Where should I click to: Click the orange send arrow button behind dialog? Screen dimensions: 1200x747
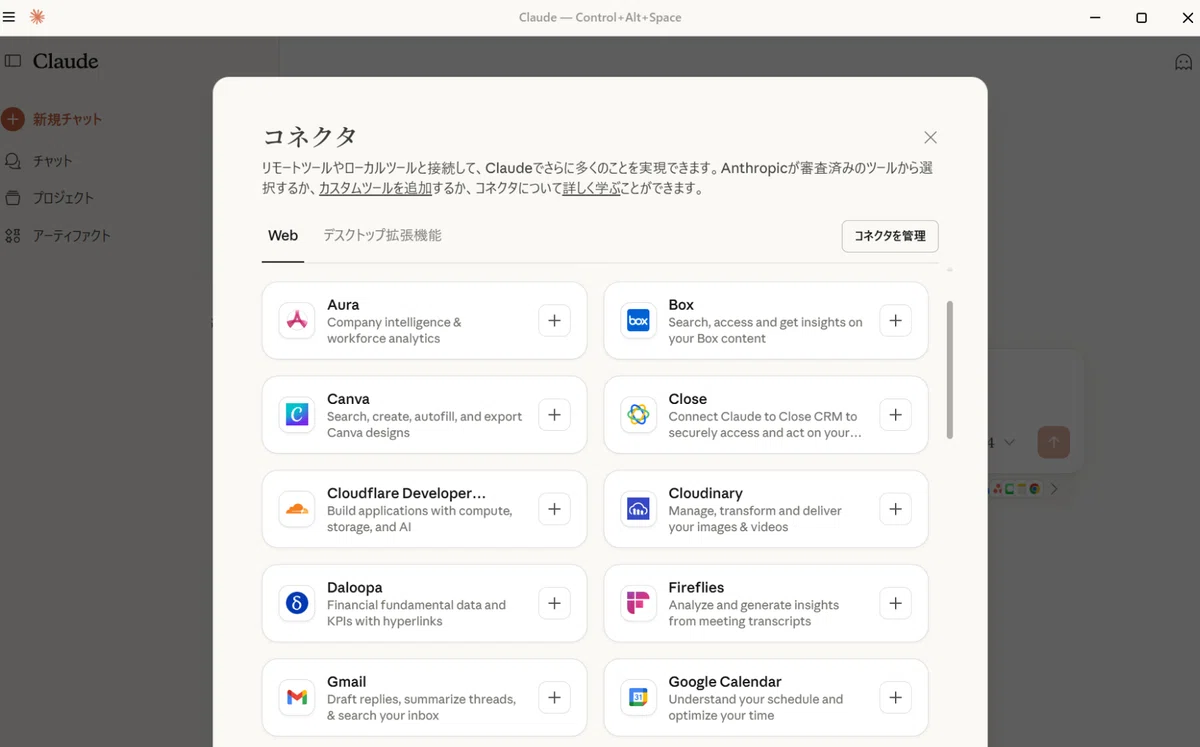[x=1054, y=442]
